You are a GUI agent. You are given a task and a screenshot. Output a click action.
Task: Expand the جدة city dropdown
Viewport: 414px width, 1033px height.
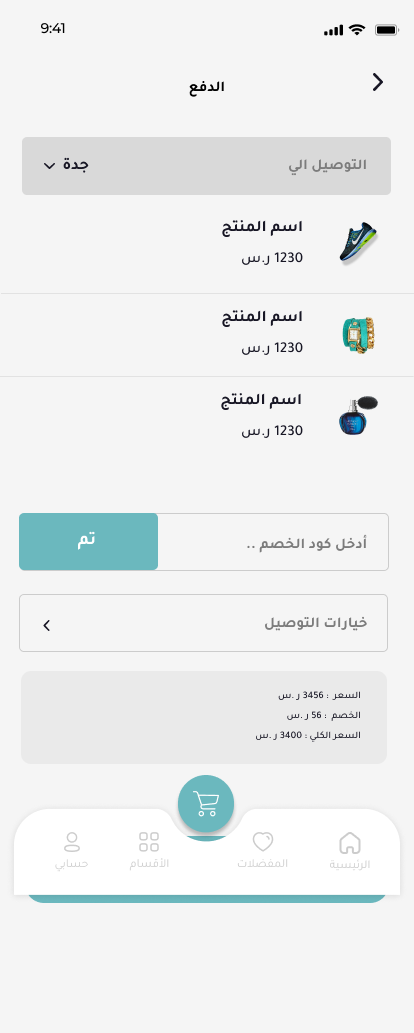tap(66, 165)
